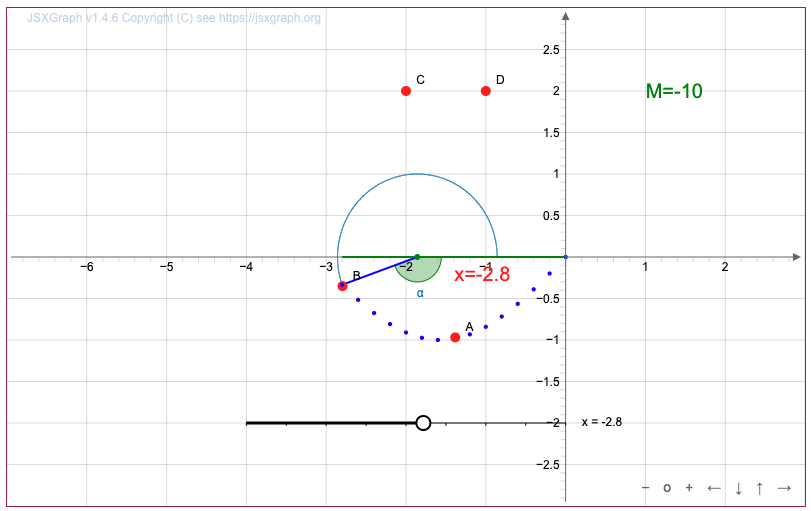
Task: Click the thick black slider track portion
Action: coord(330,423)
